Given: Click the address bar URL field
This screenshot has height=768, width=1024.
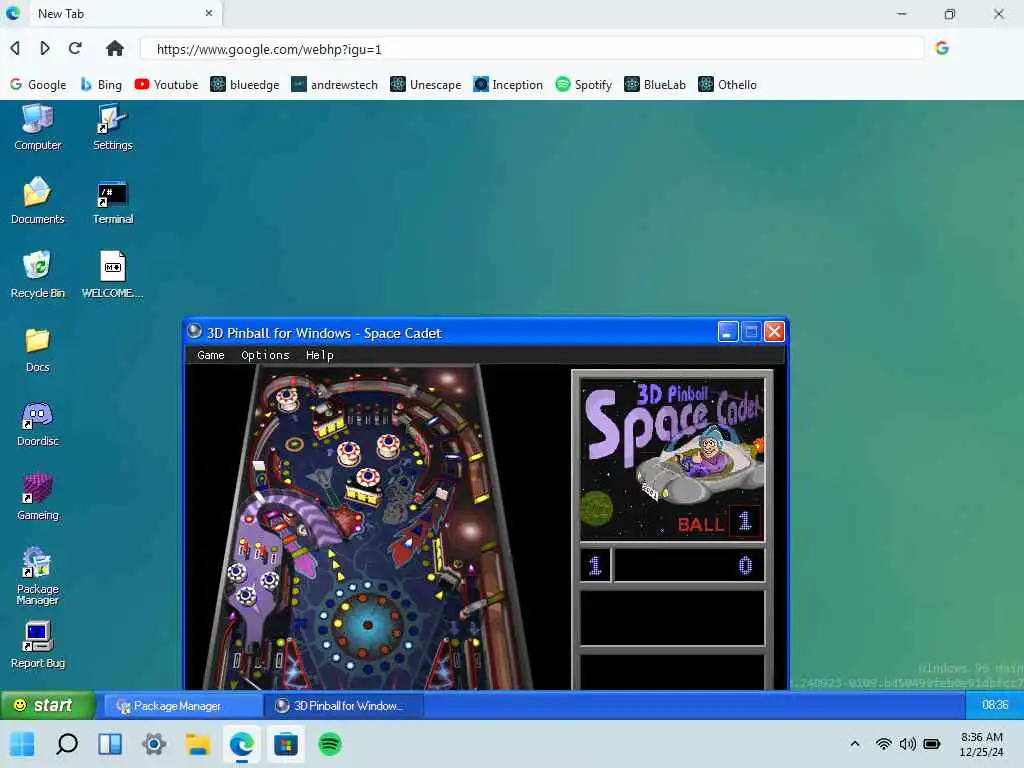Looking at the screenshot, I should (x=532, y=49).
